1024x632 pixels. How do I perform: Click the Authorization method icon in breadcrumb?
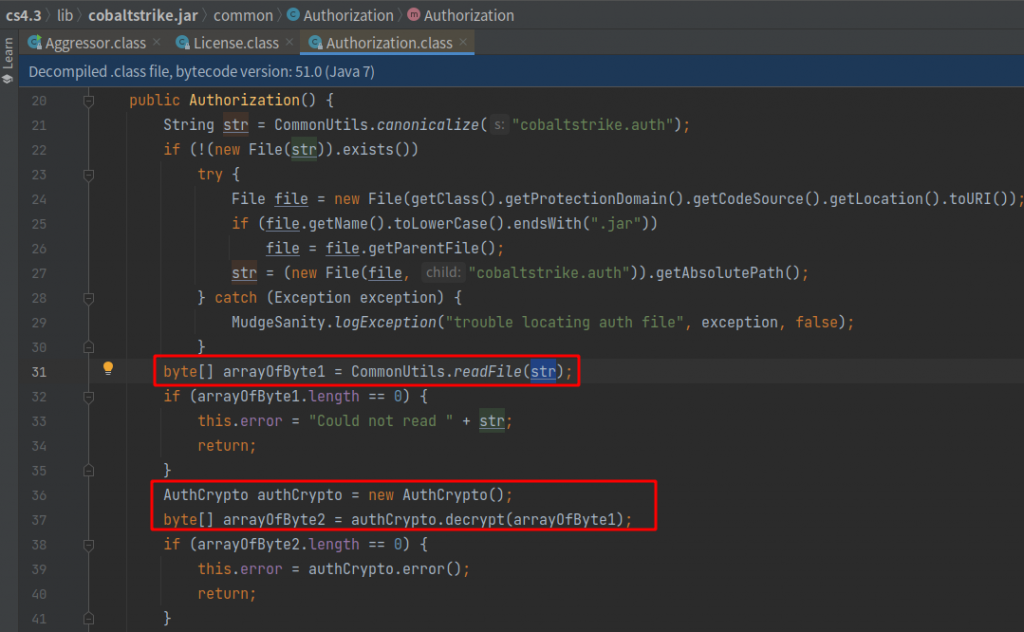tap(414, 14)
